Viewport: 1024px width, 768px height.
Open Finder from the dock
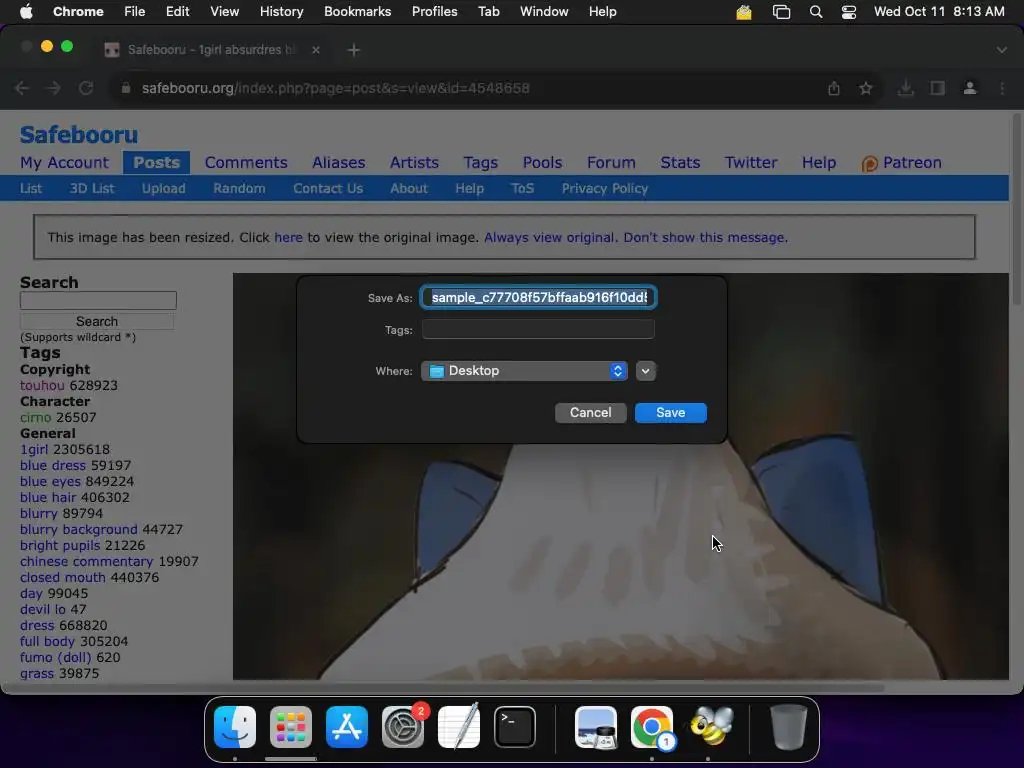[234, 726]
